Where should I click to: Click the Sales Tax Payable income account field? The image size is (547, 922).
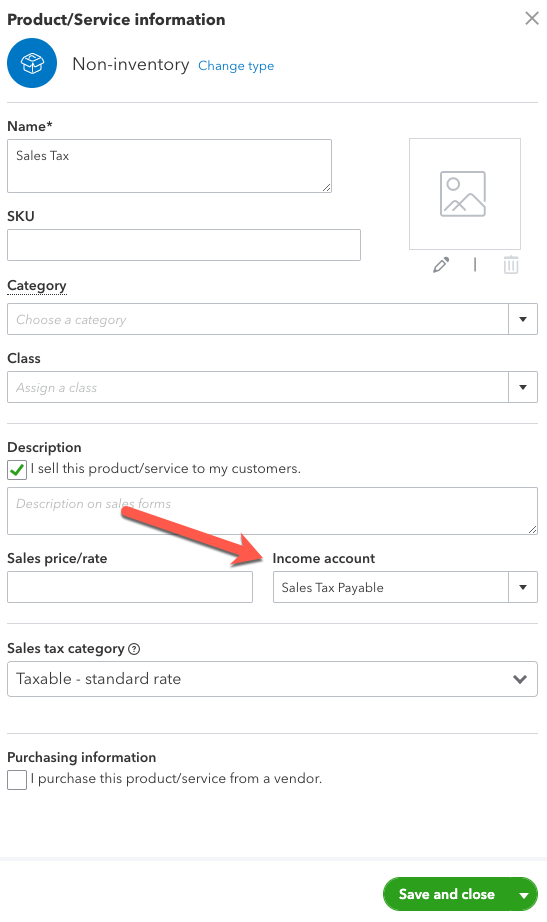(x=391, y=587)
